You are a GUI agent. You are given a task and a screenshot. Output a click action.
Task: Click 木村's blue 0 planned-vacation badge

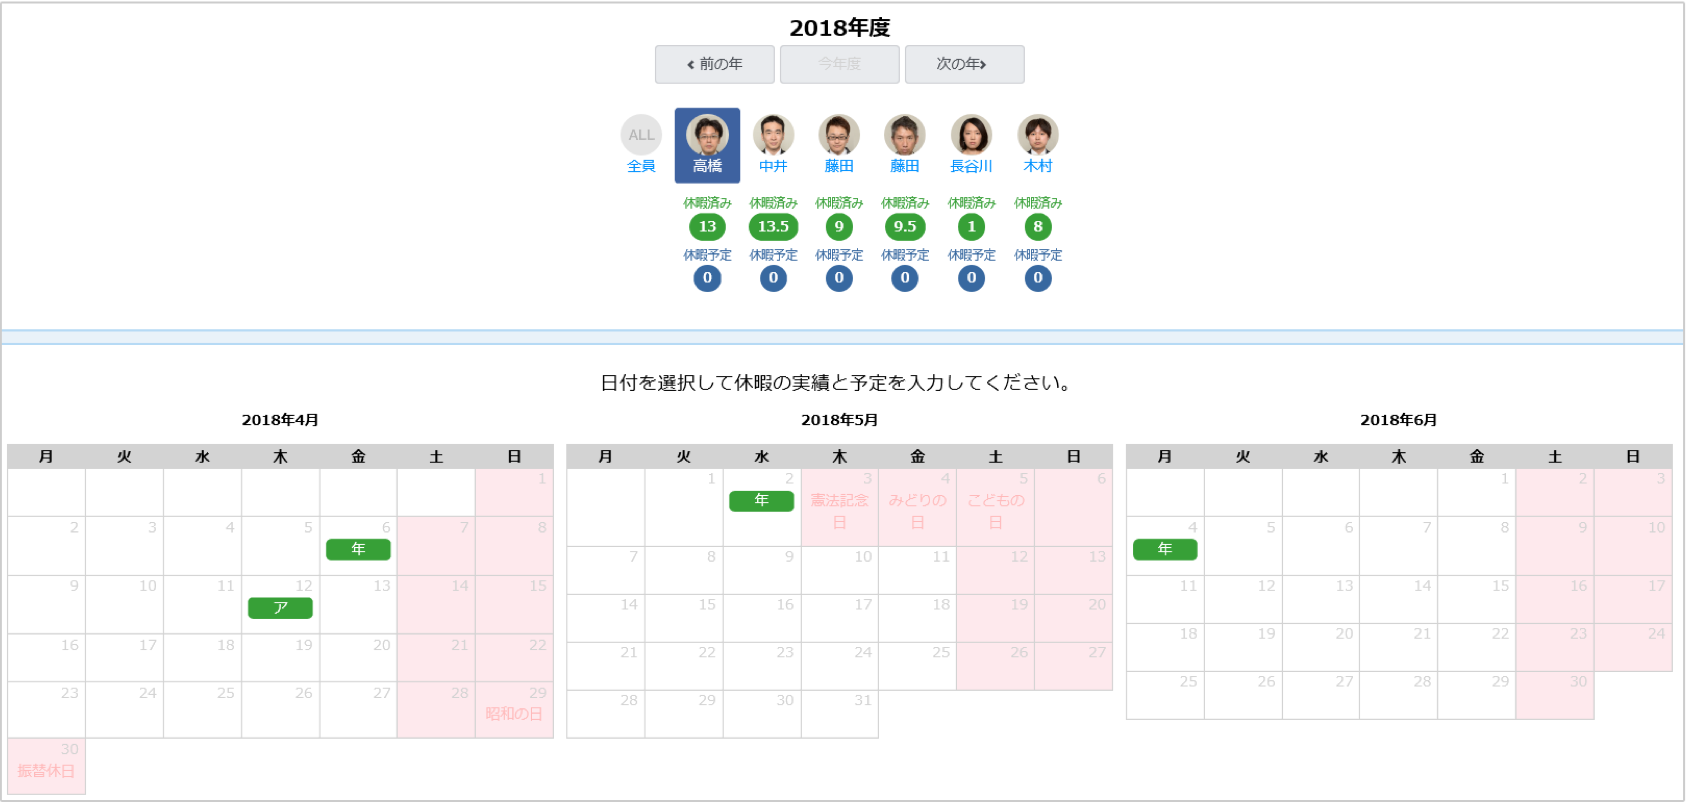1038,278
